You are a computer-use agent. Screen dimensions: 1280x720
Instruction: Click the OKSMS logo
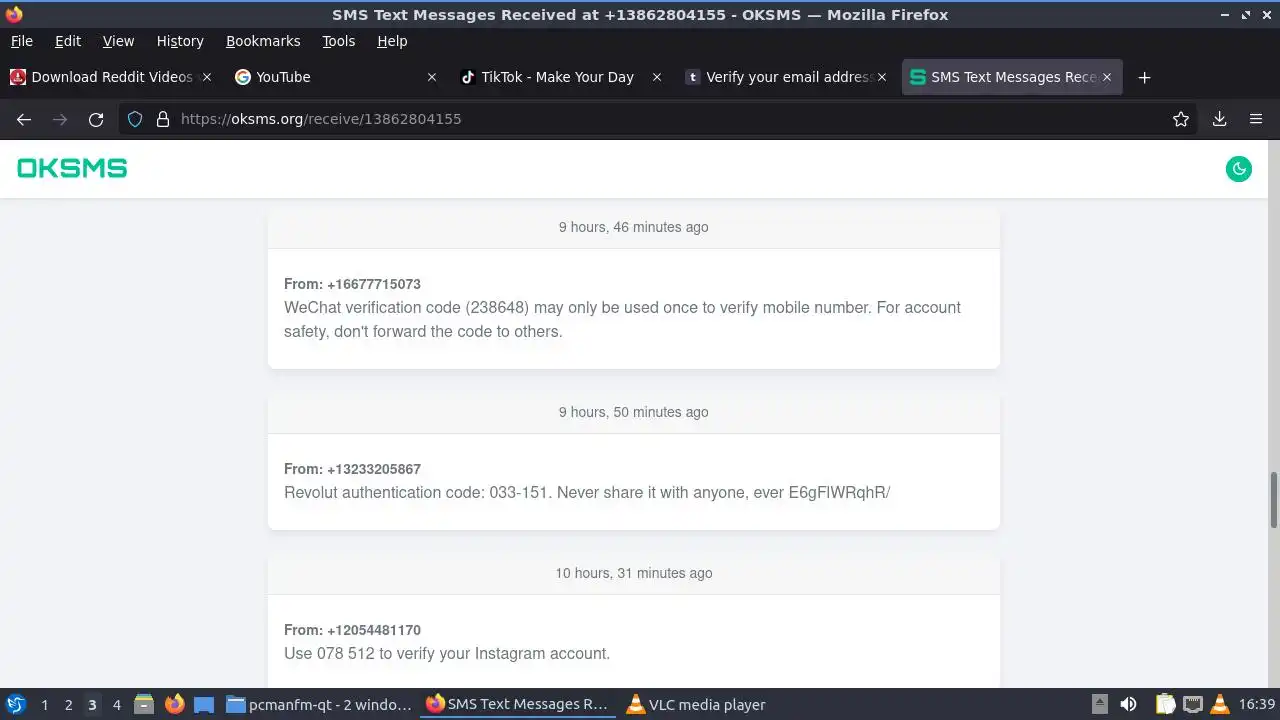click(x=72, y=169)
